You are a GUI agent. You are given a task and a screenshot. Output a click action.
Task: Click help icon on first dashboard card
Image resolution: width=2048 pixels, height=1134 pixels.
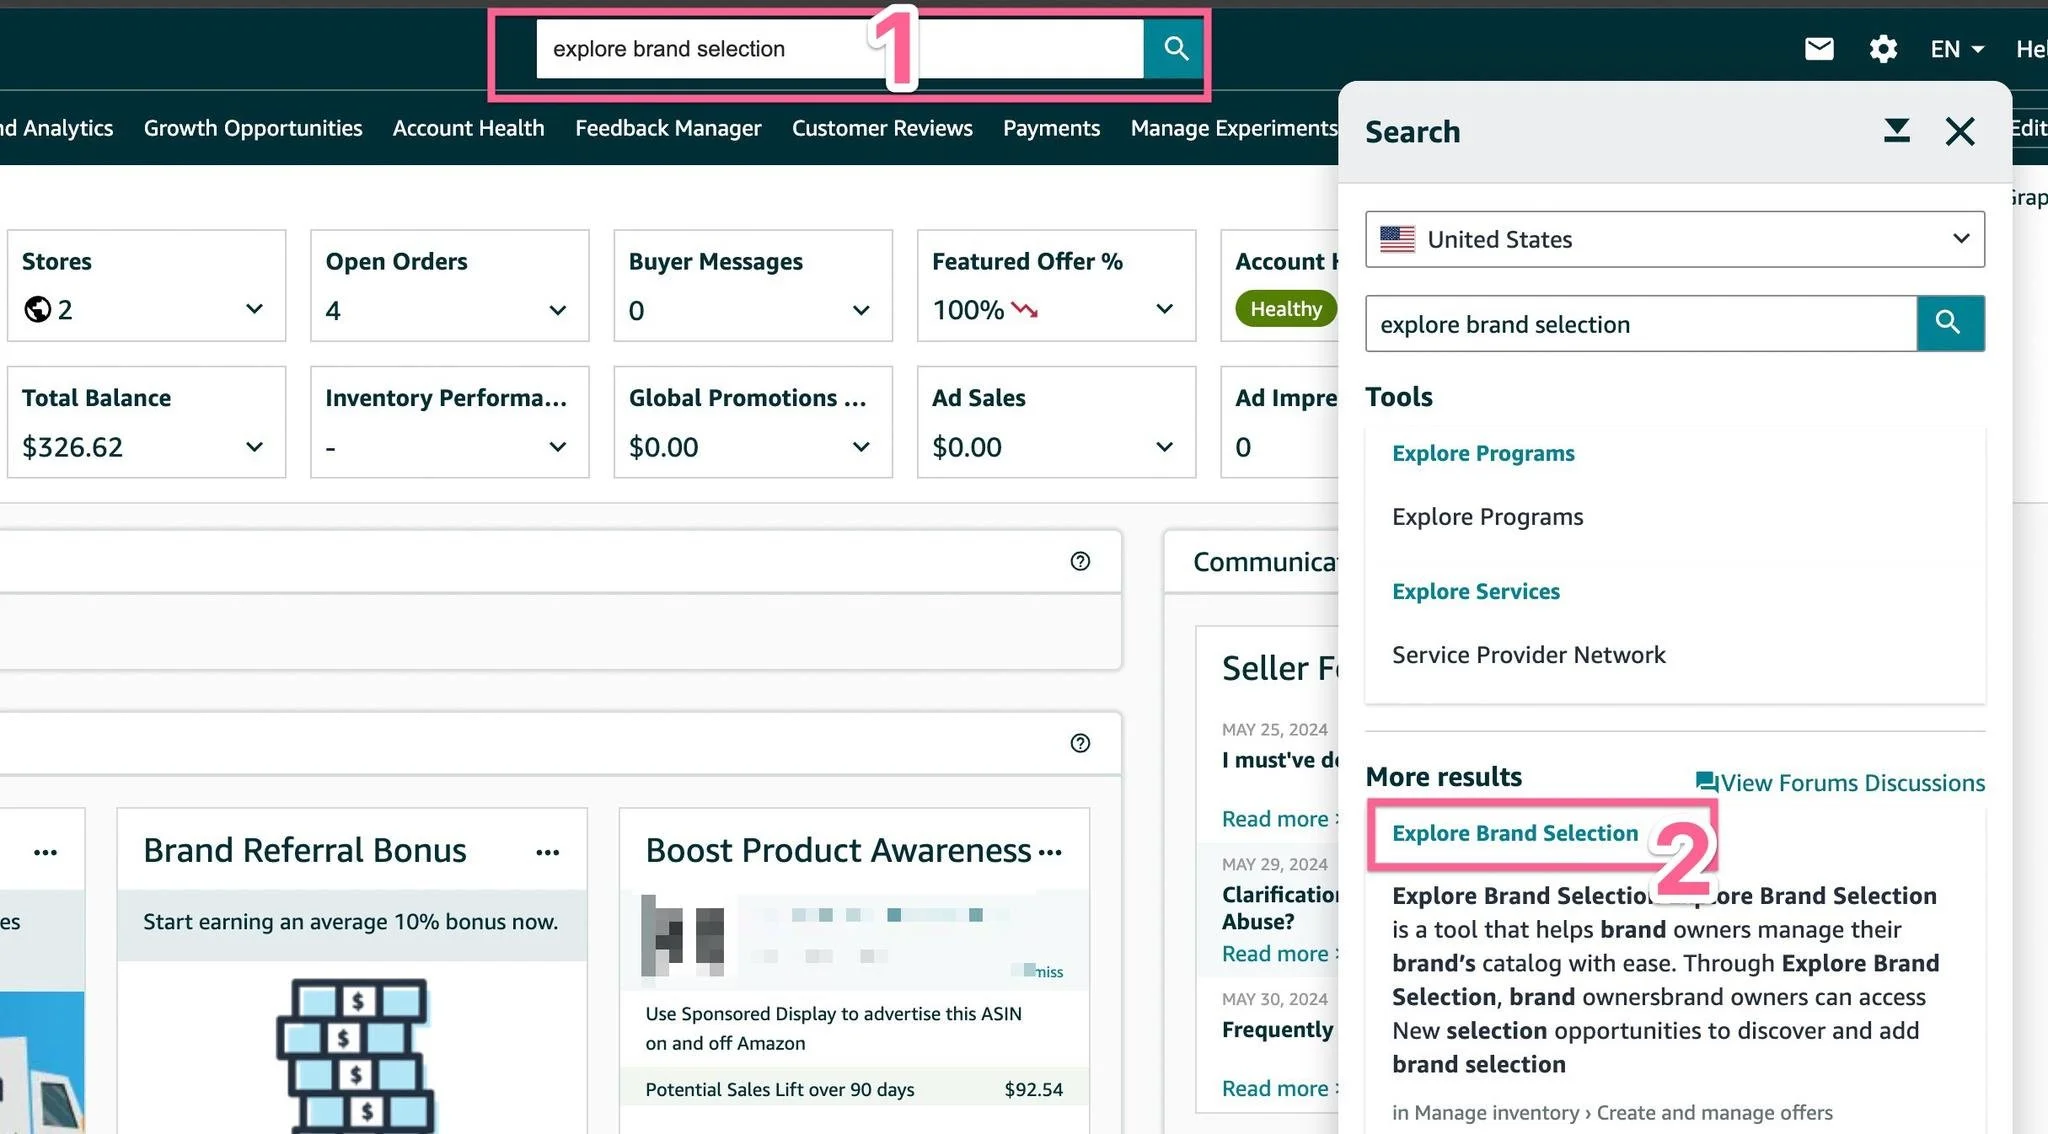click(1080, 561)
